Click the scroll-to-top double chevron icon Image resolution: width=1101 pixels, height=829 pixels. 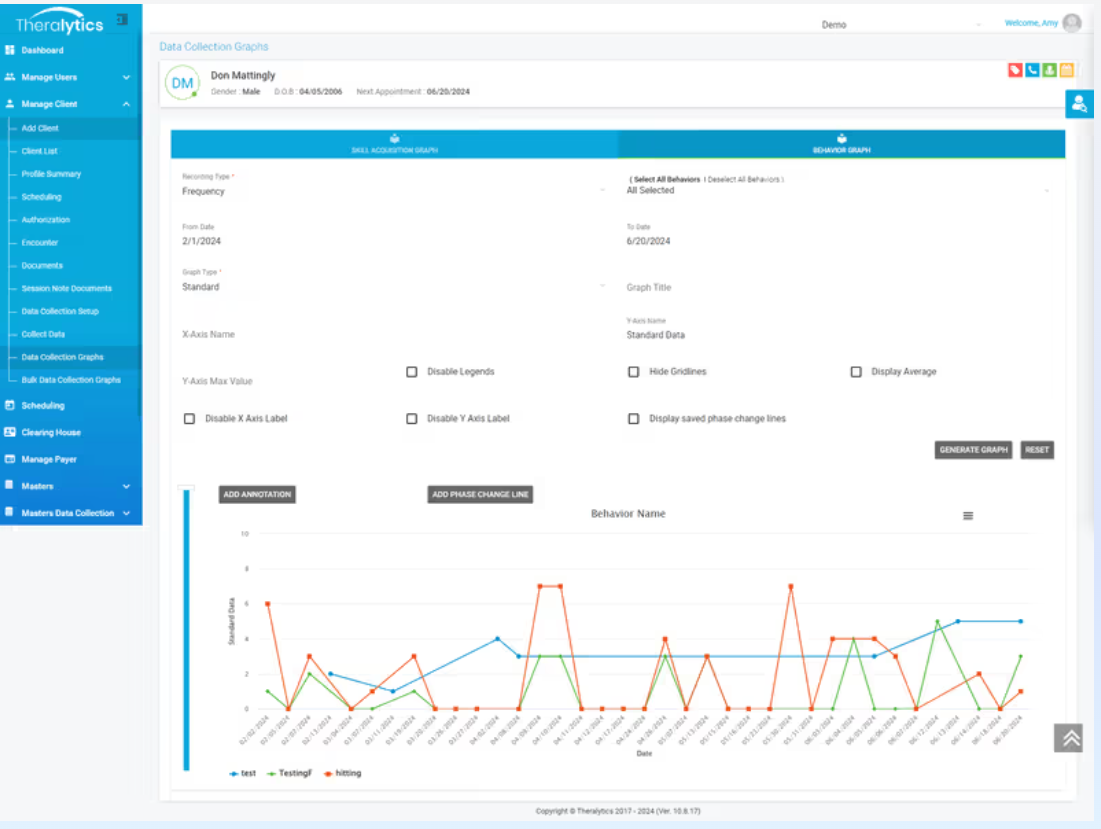[x=1068, y=738]
